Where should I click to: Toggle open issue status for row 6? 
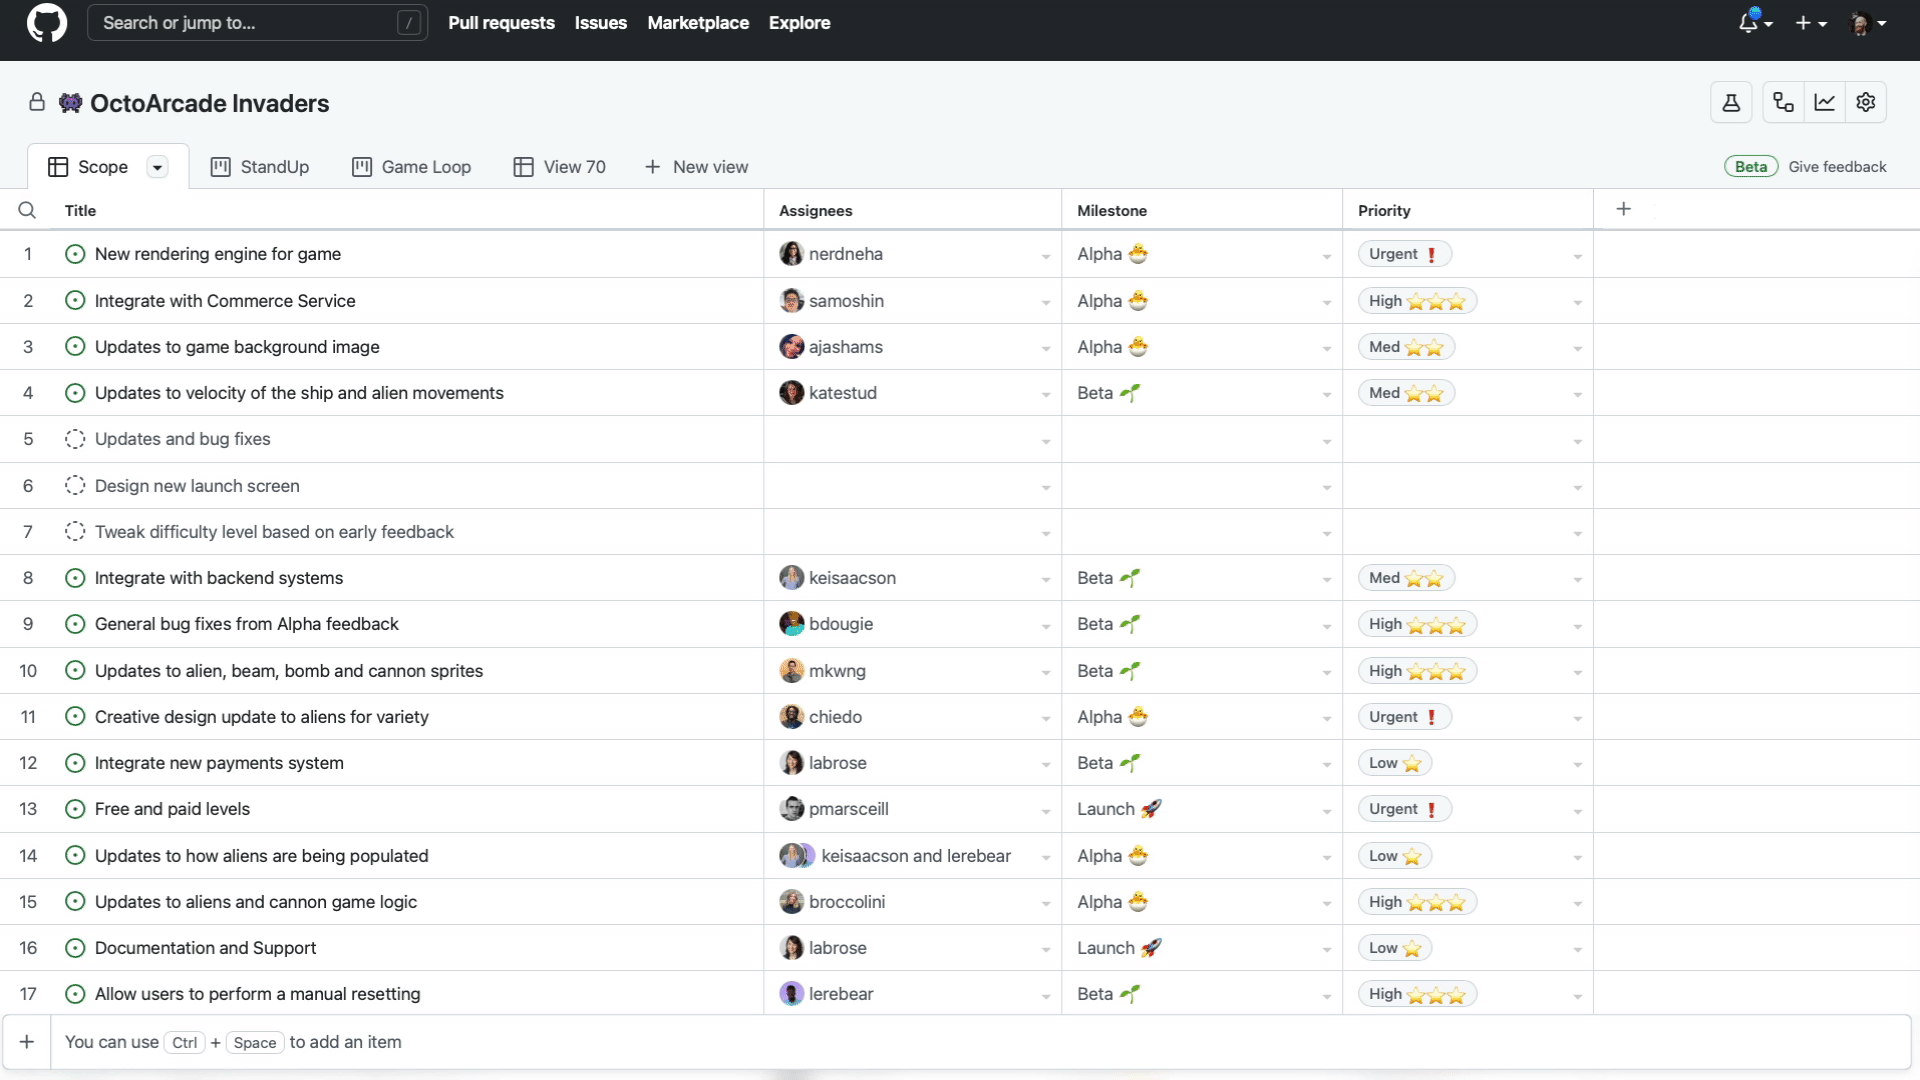click(75, 485)
